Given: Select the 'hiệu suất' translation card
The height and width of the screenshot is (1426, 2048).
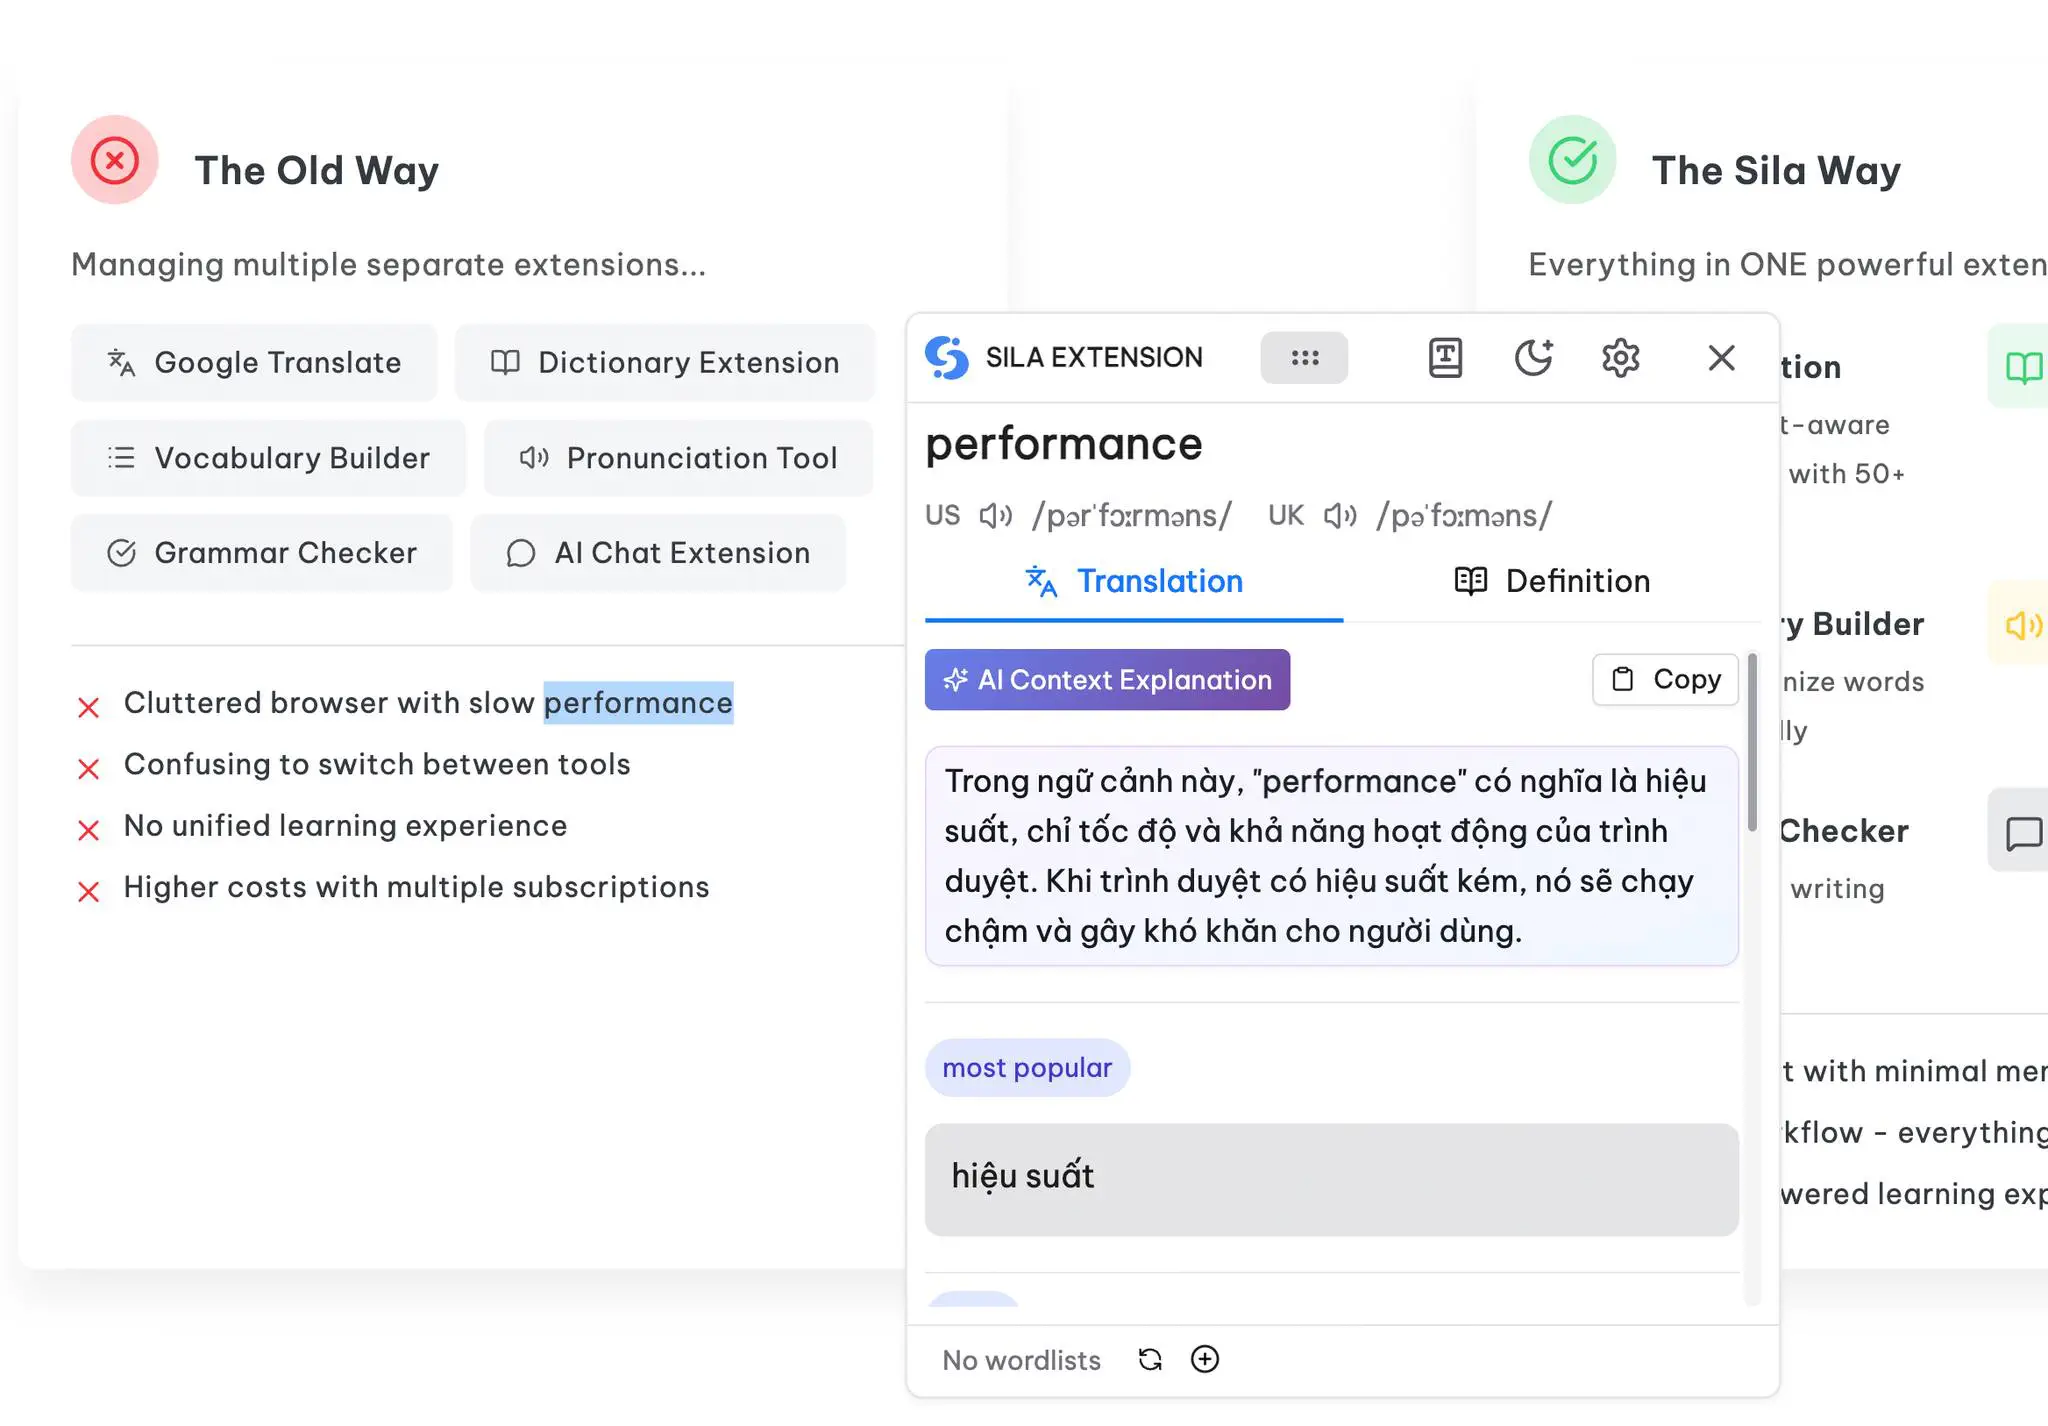Looking at the screenshot, I should coord(1333,1179).
